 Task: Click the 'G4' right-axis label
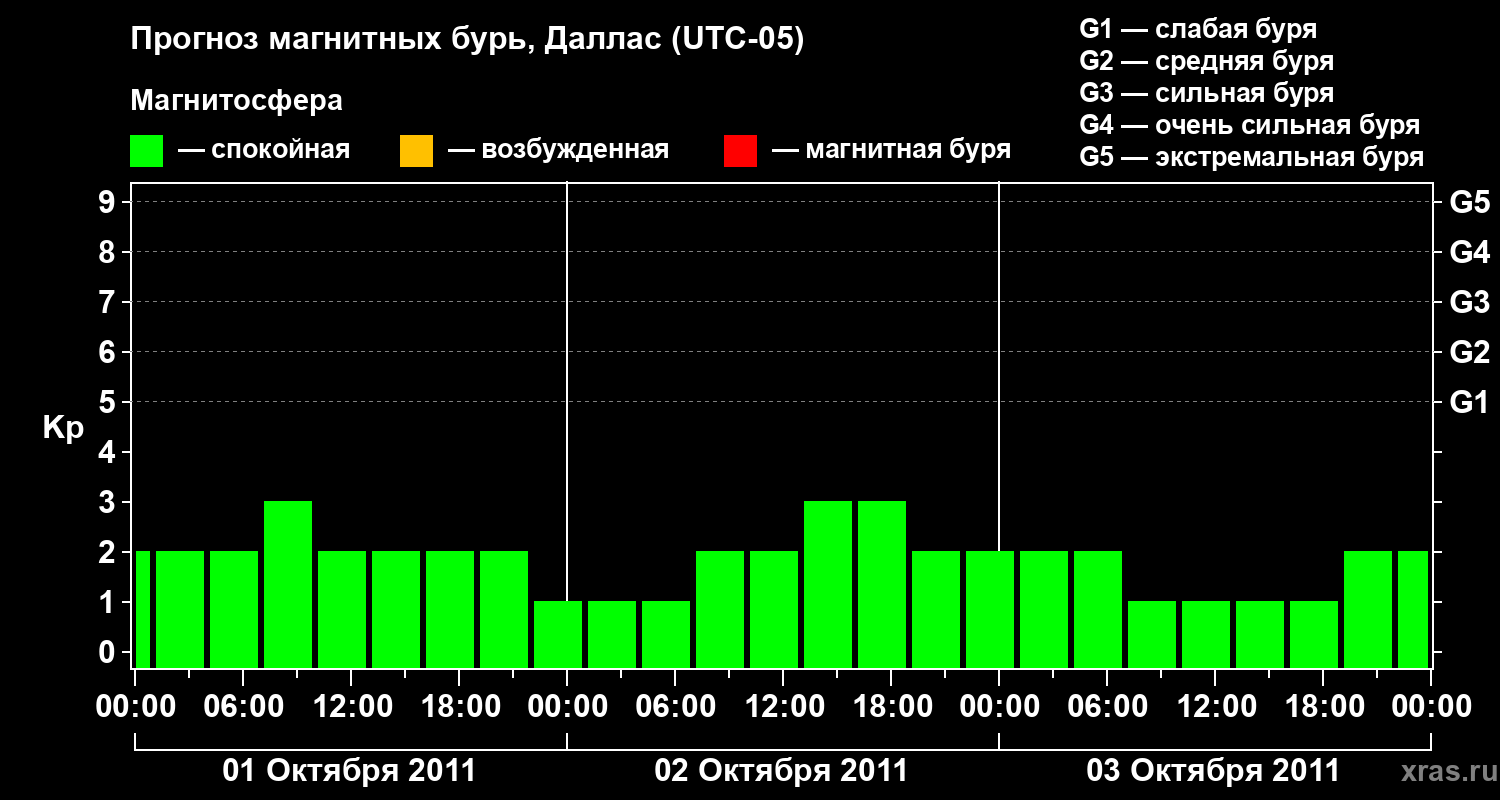tap(1470, 252)
